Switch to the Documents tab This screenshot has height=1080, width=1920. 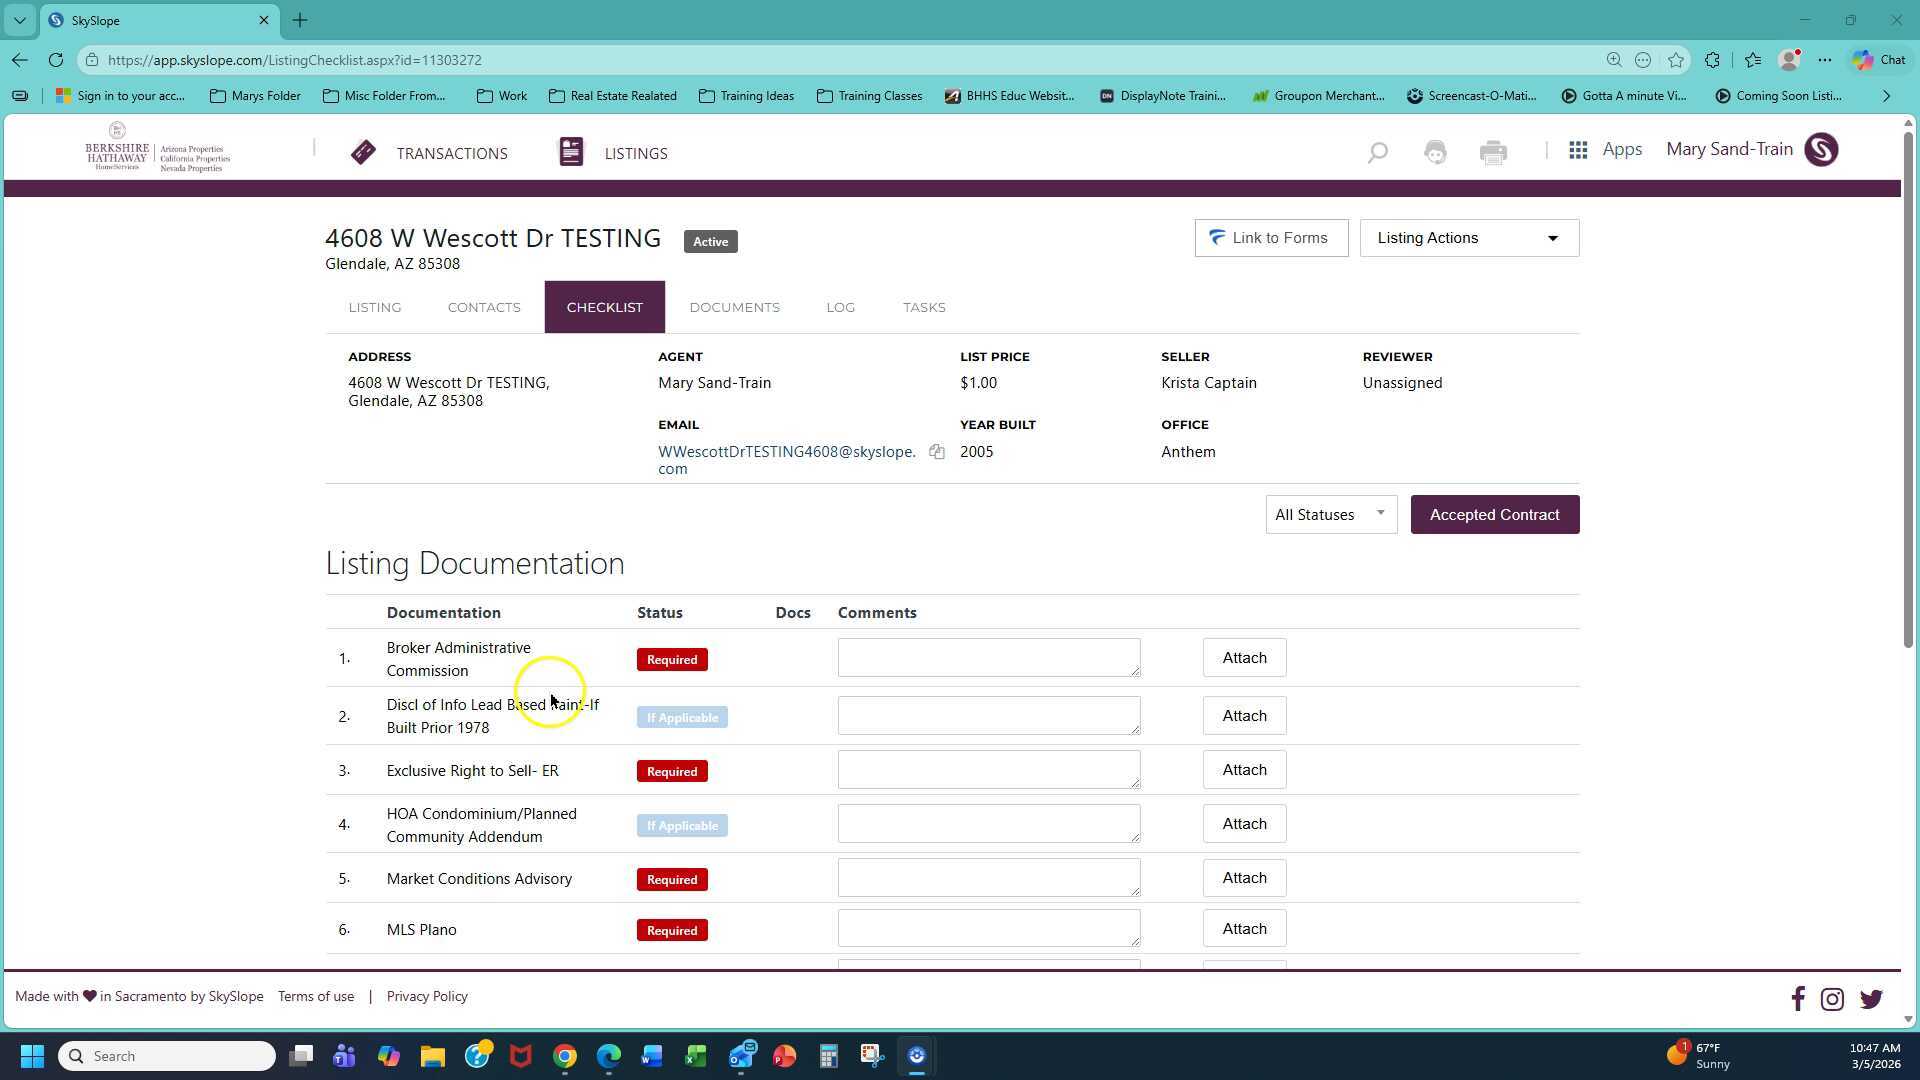[734, 307]
